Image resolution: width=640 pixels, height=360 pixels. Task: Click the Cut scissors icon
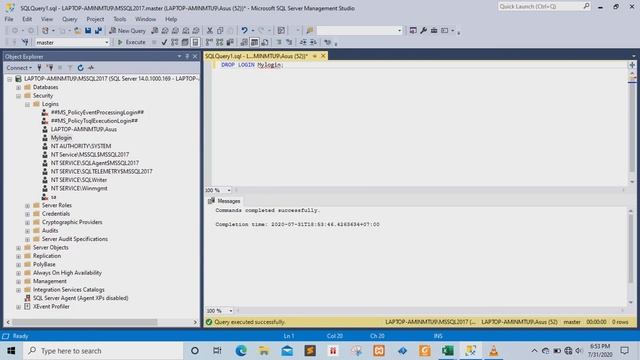click(210, 31)
